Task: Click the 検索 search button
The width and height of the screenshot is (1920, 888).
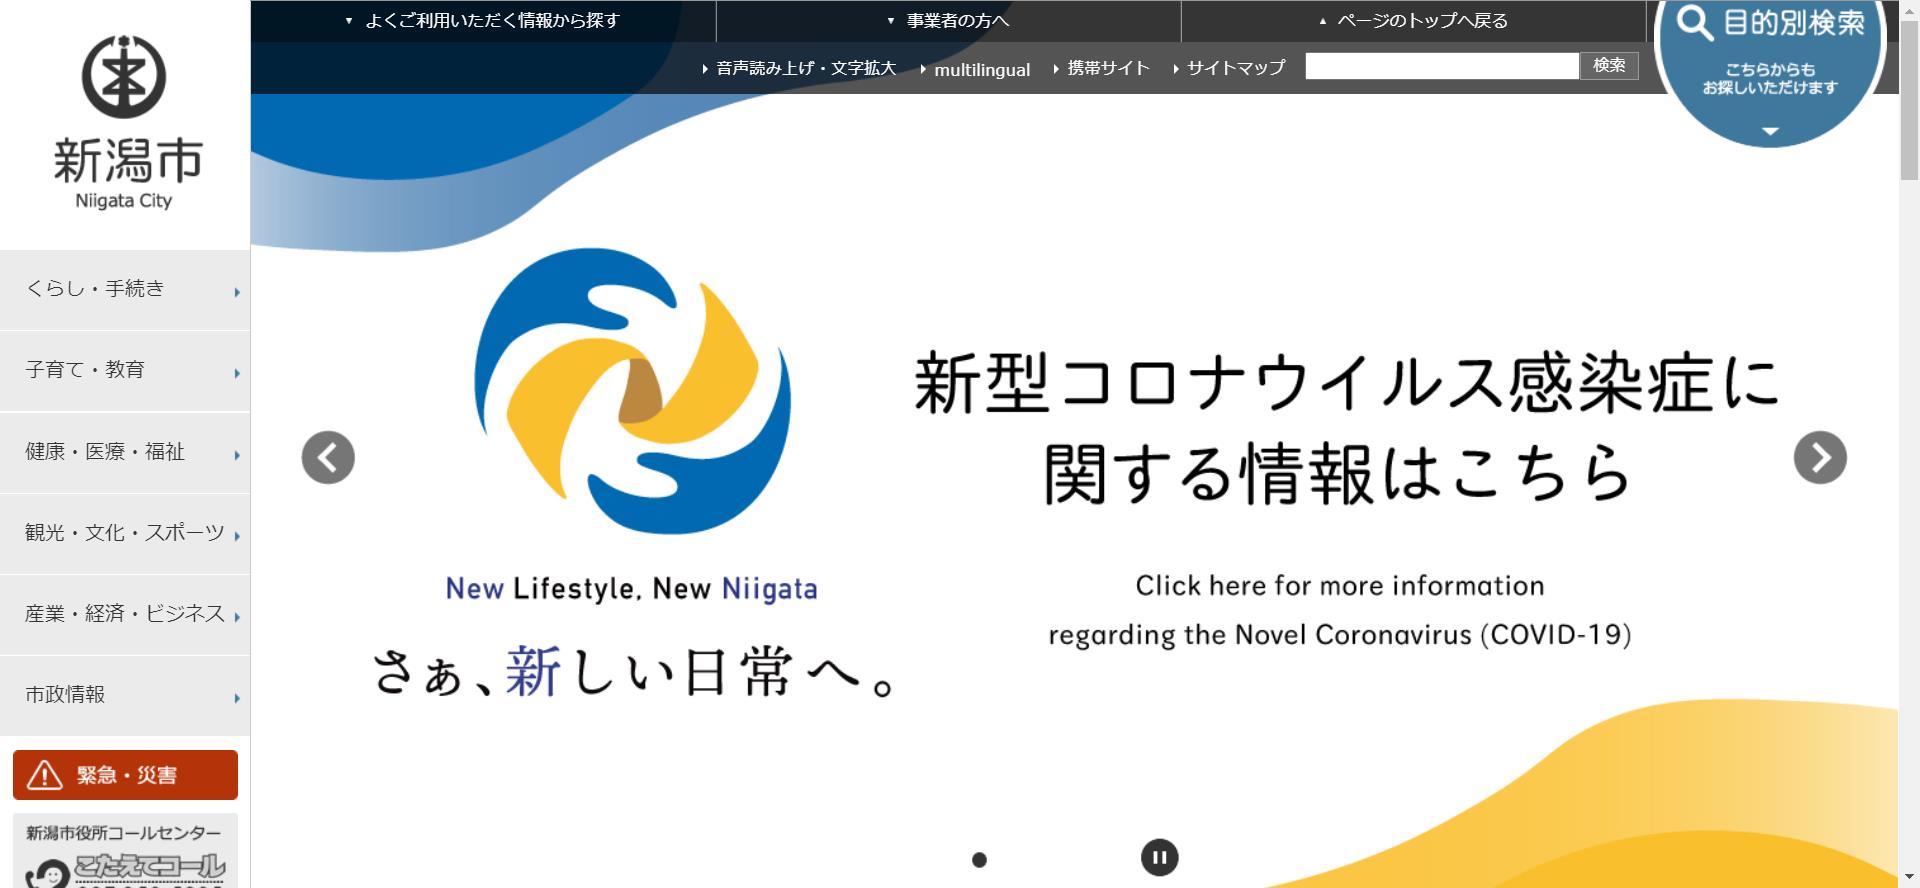Action: [1609, 66]
